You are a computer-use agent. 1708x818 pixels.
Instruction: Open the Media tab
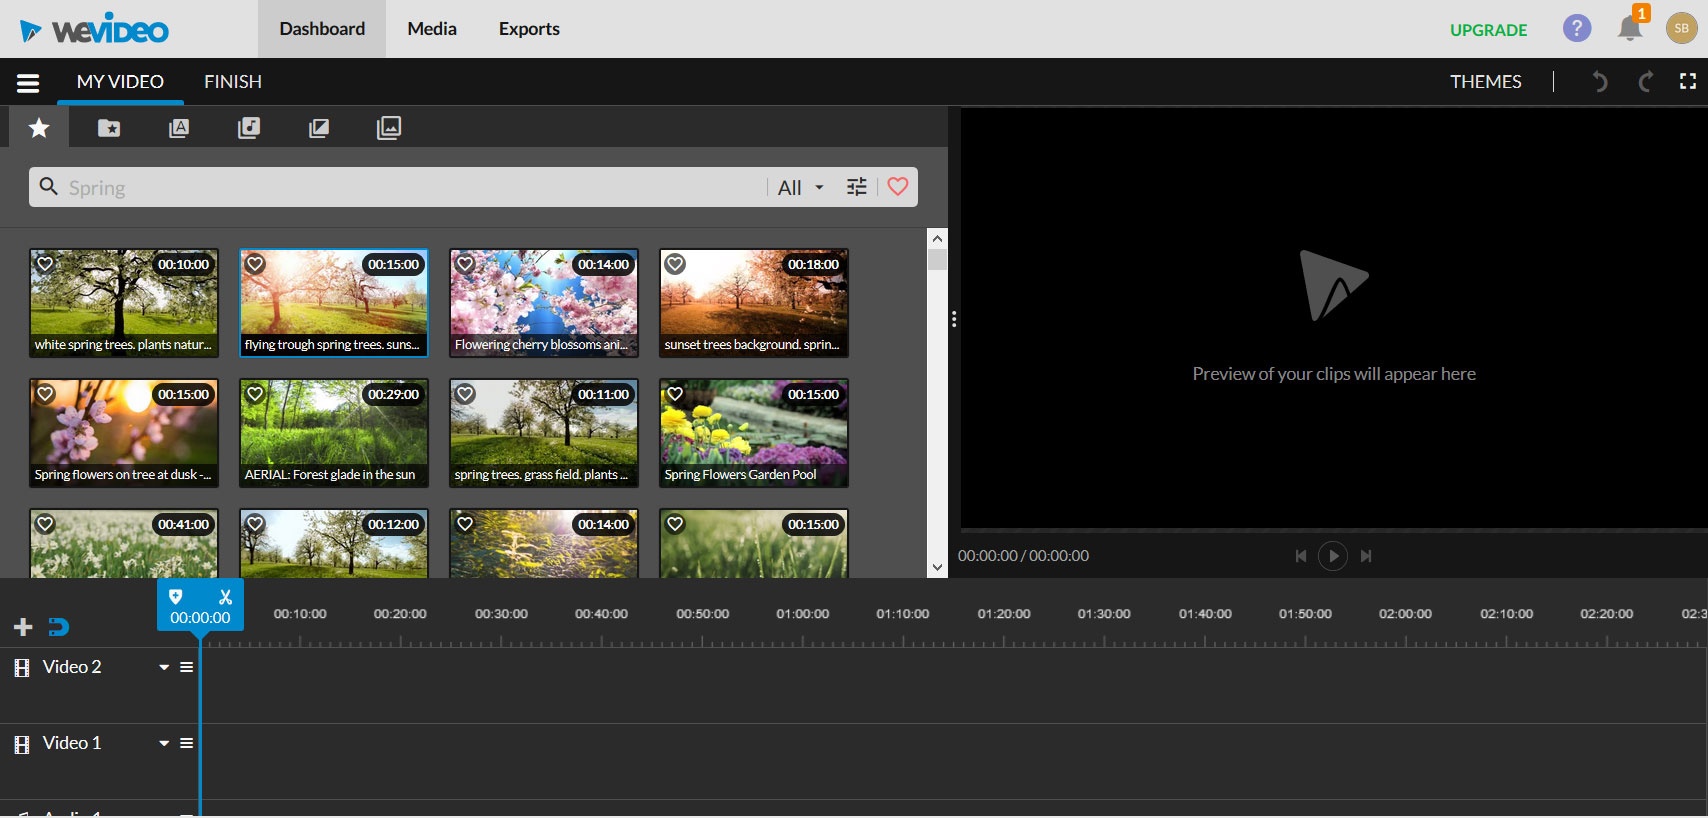[x=432, y=29]
